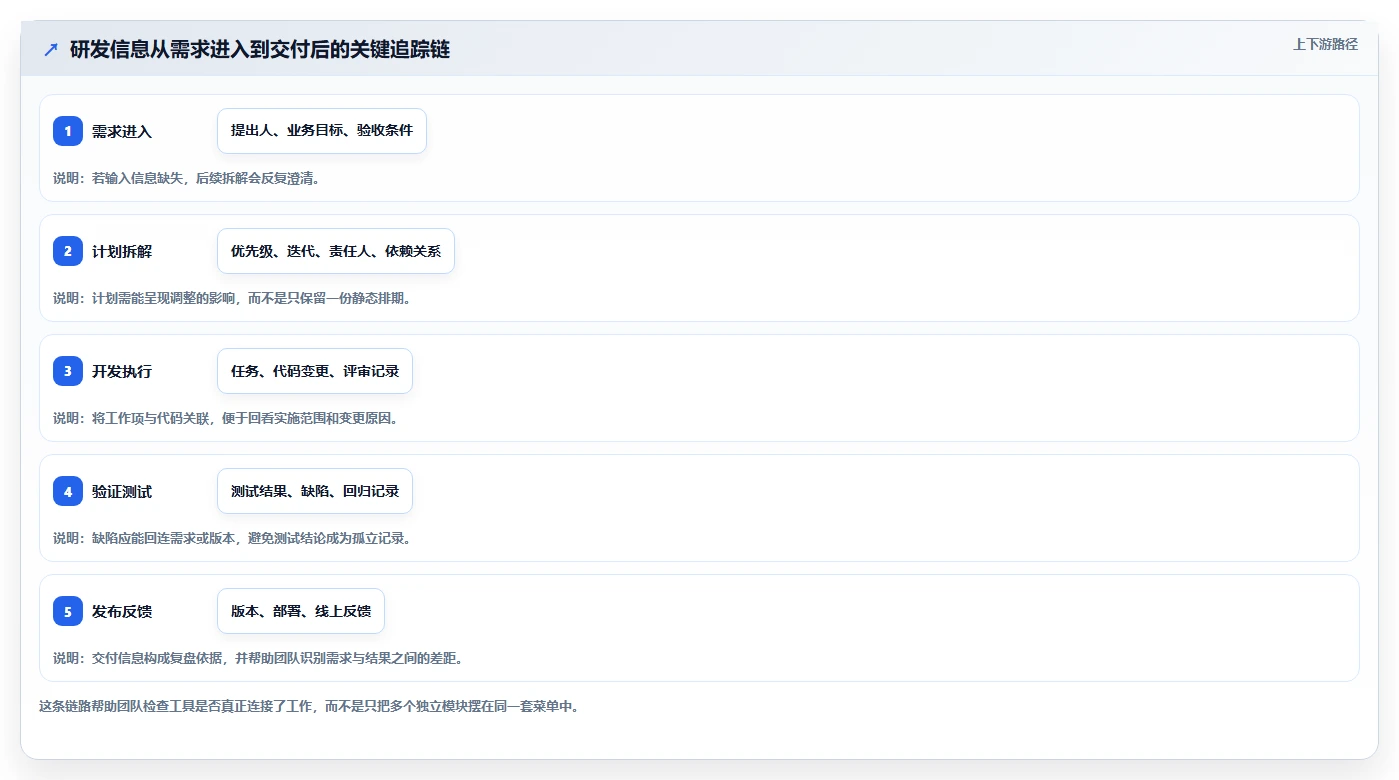Click the heading 研发信息从需求进入到交付后的关键追踪链
The height and width of the screenshot is (780, 1399).
coord(260,49)
